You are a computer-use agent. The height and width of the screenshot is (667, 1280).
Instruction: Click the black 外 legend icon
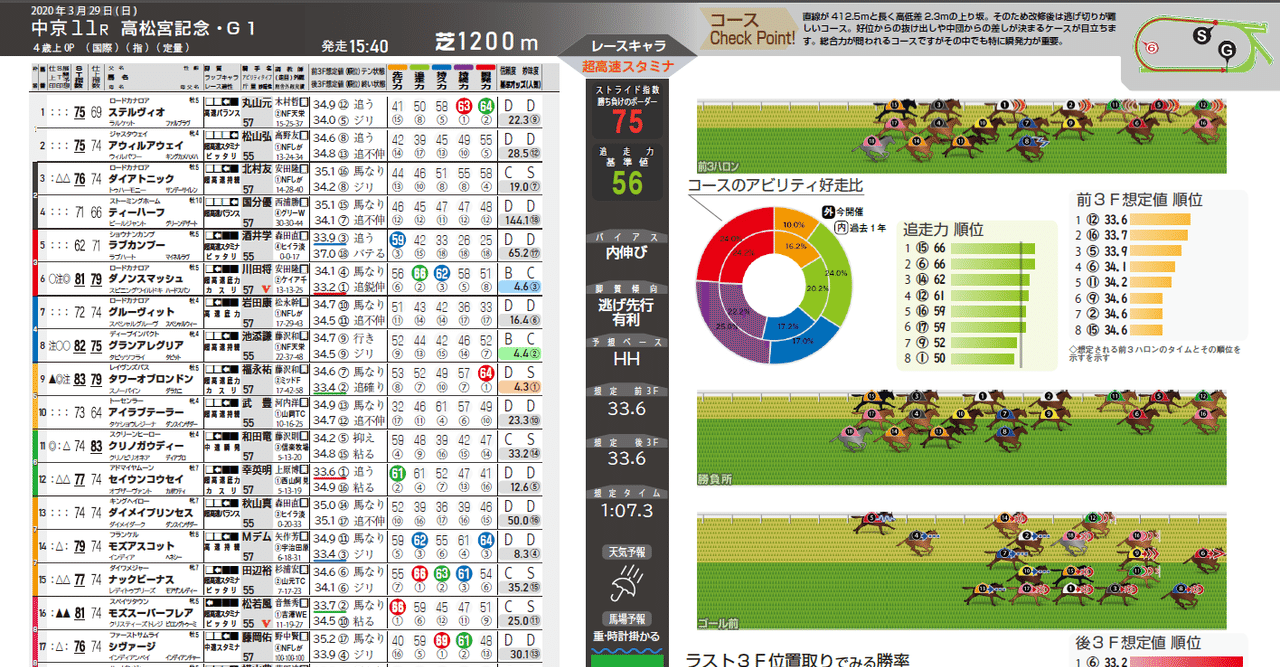click(x=827, y=211)
